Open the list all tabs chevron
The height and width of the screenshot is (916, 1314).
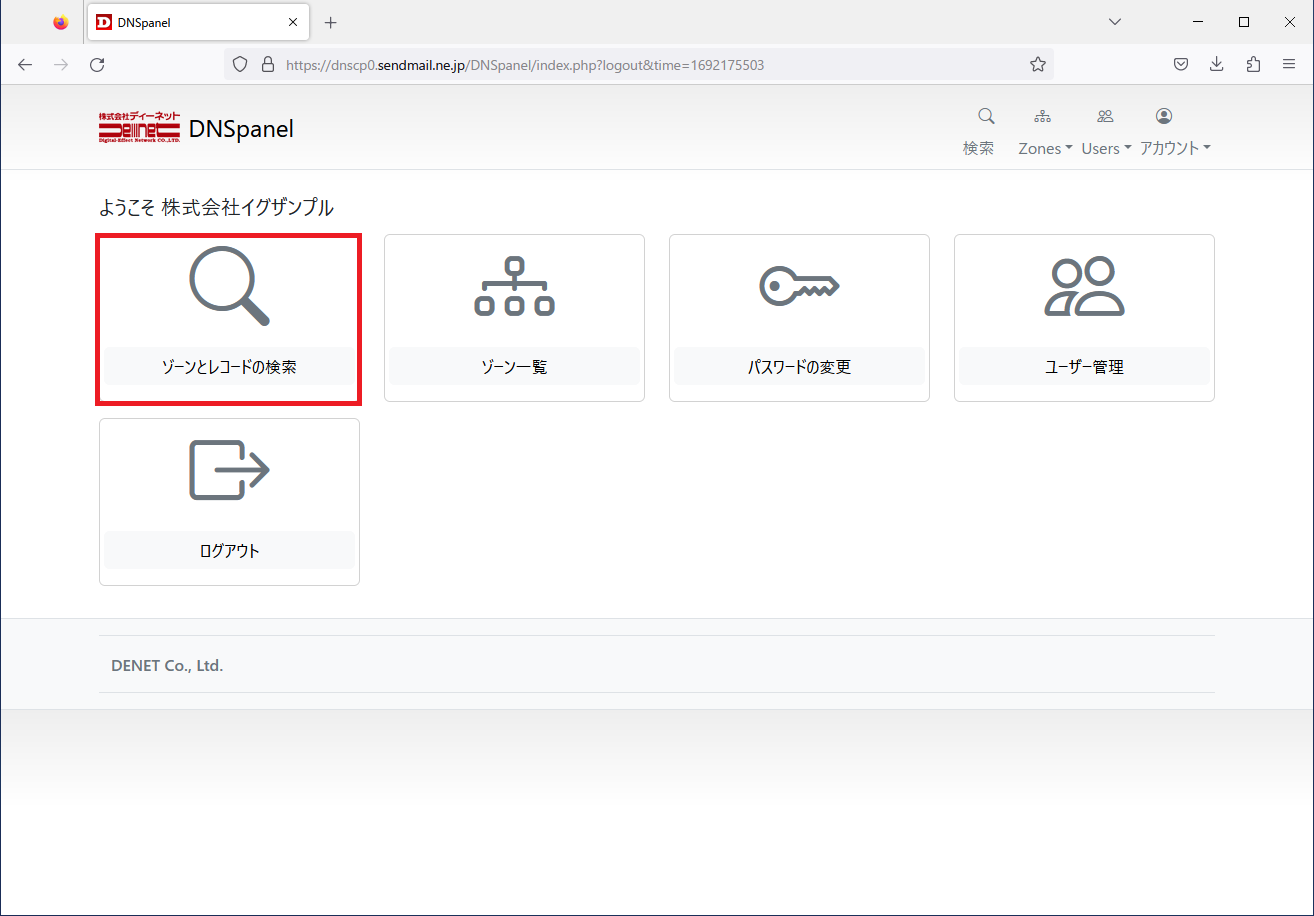coord(1116,22)
